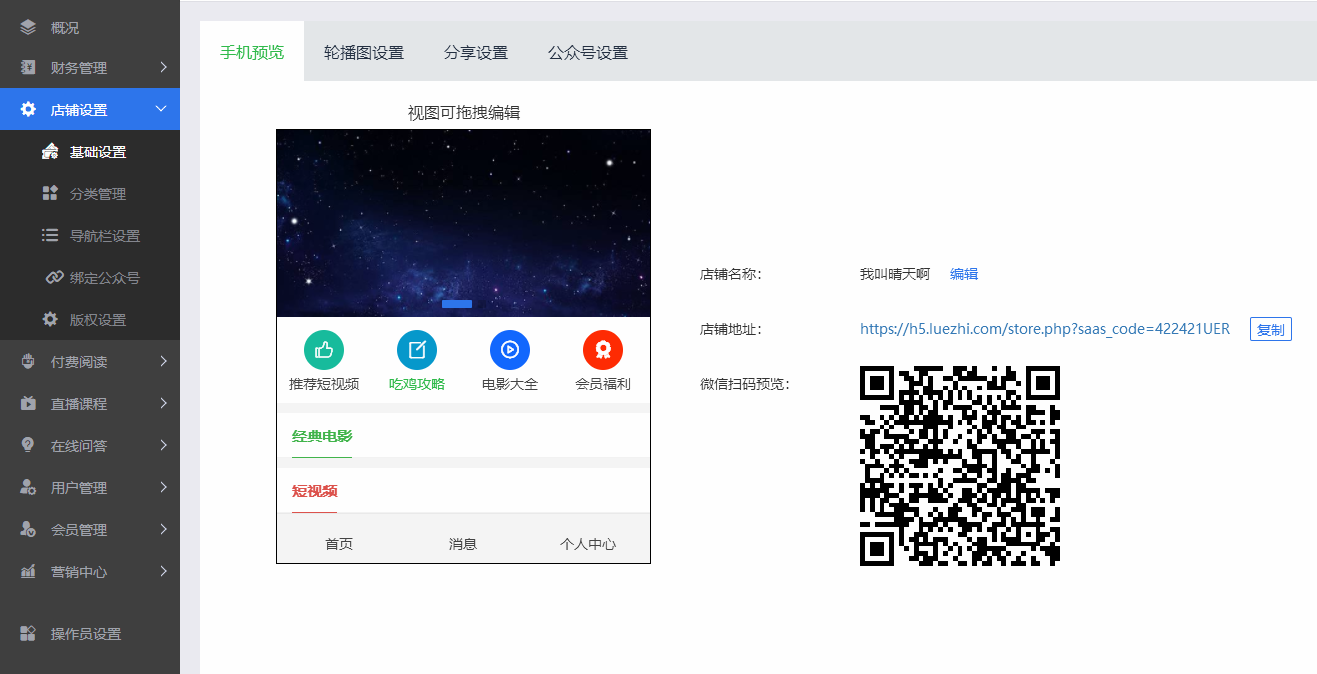Click the 电影大全 label in preview
The width and height of the screenshot is (1317, 674).
point(510,384)
